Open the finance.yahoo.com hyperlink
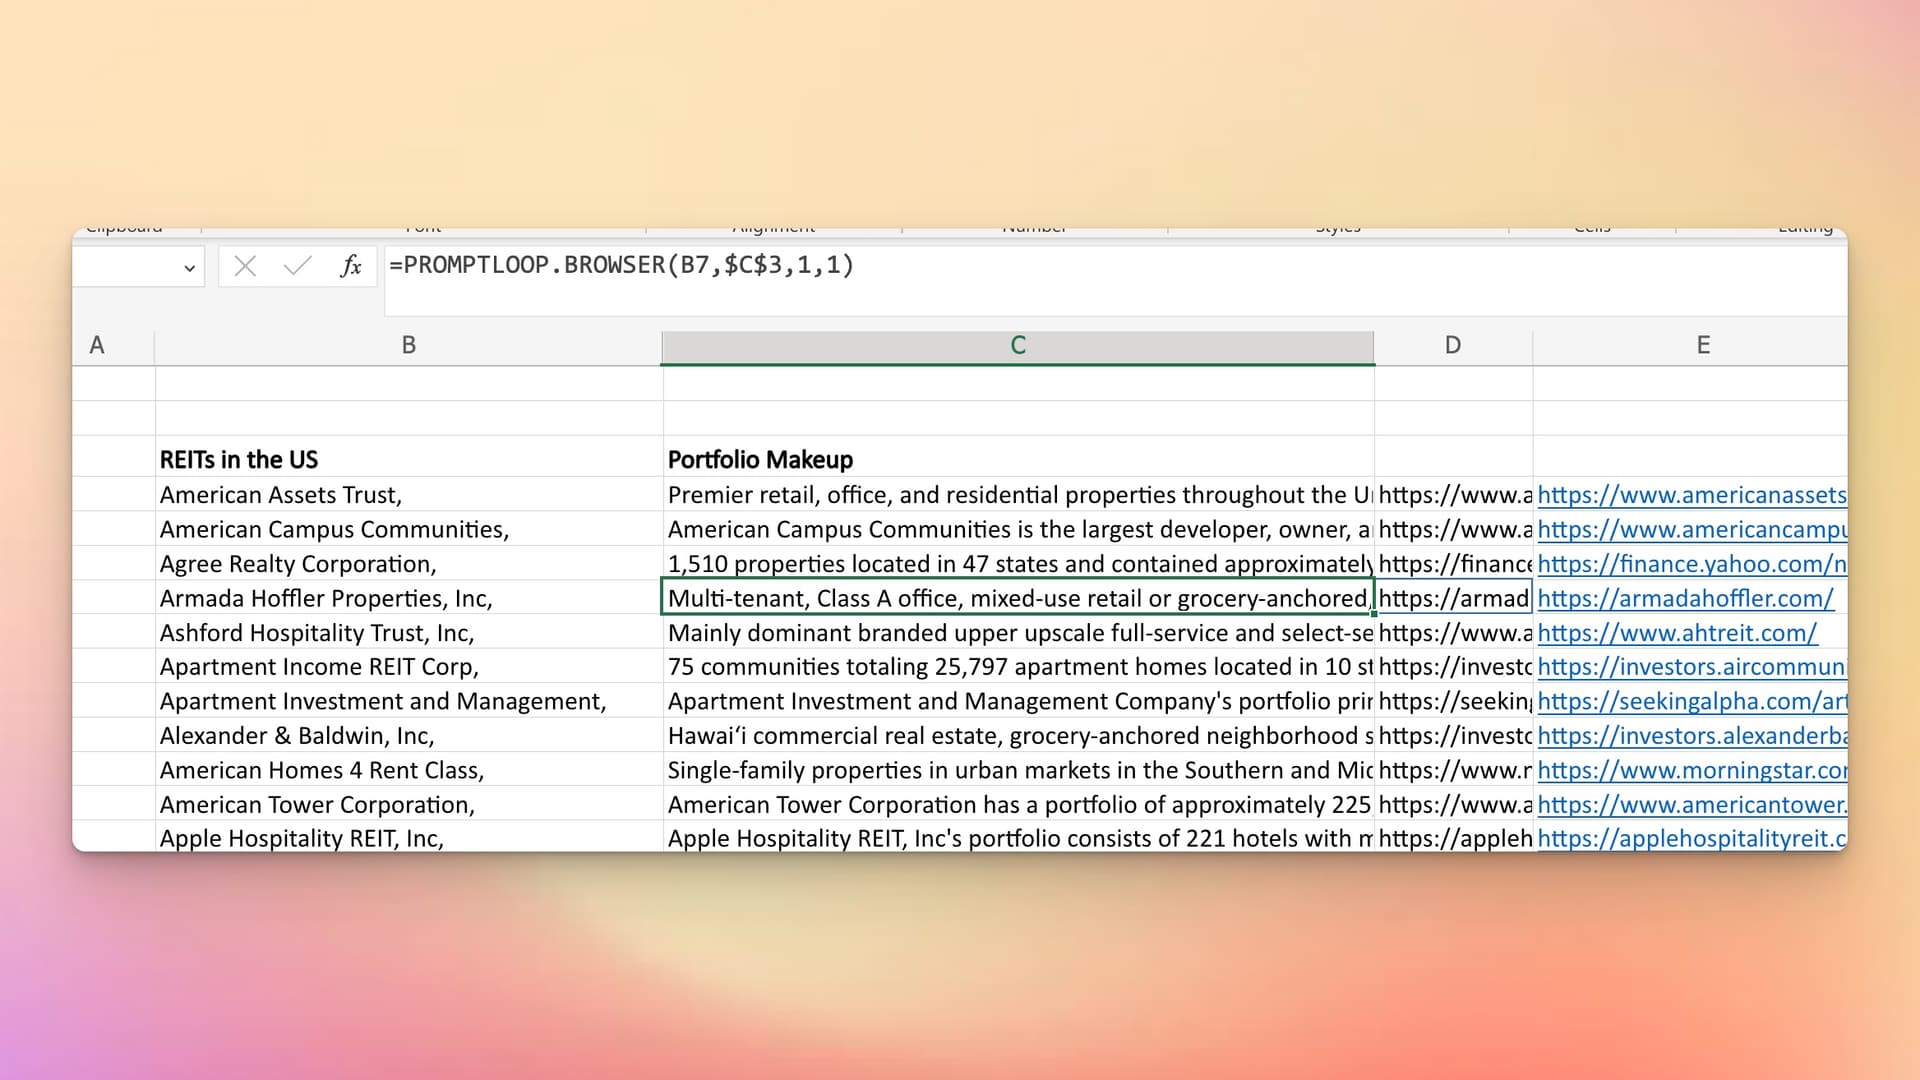 coord(1692,564)
